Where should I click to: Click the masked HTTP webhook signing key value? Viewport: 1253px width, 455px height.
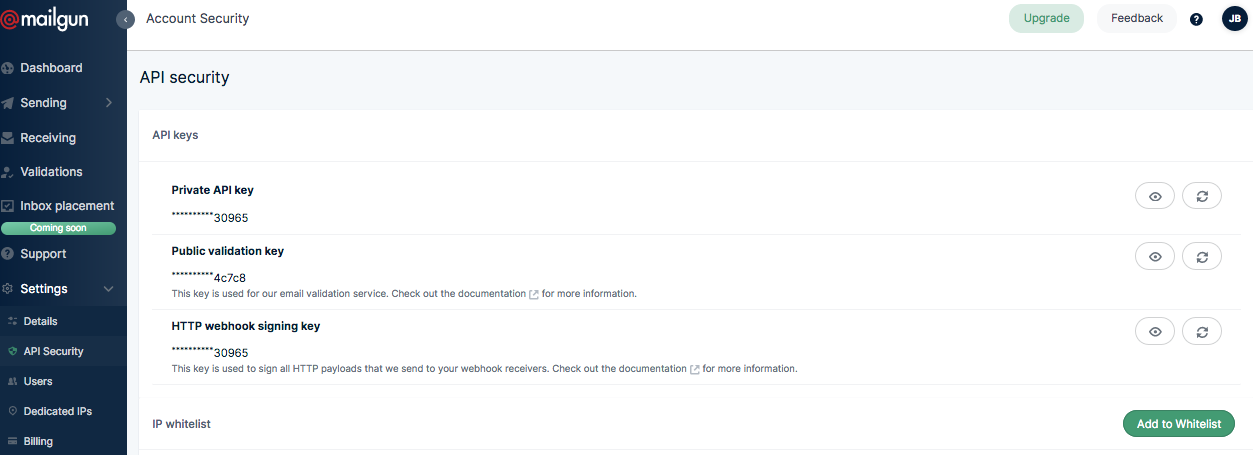(210, 353)
